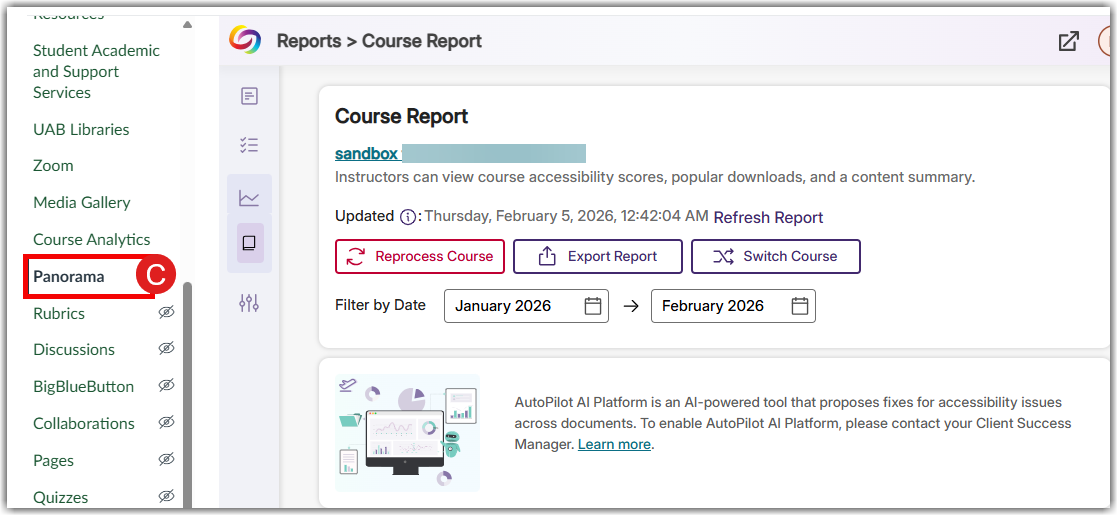1118x516 pixels.
Task: Click the Reprocess Course button
Action: [x=420, y=256]
